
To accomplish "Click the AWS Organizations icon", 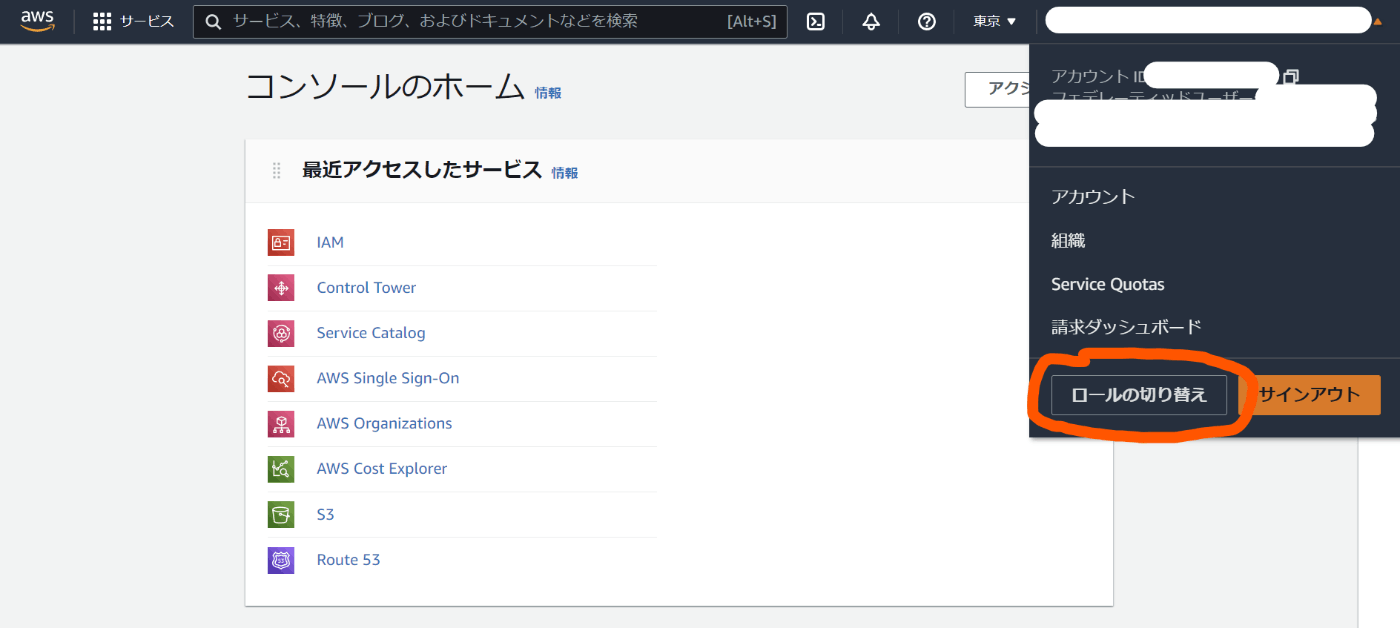I will tap(281, 424).
